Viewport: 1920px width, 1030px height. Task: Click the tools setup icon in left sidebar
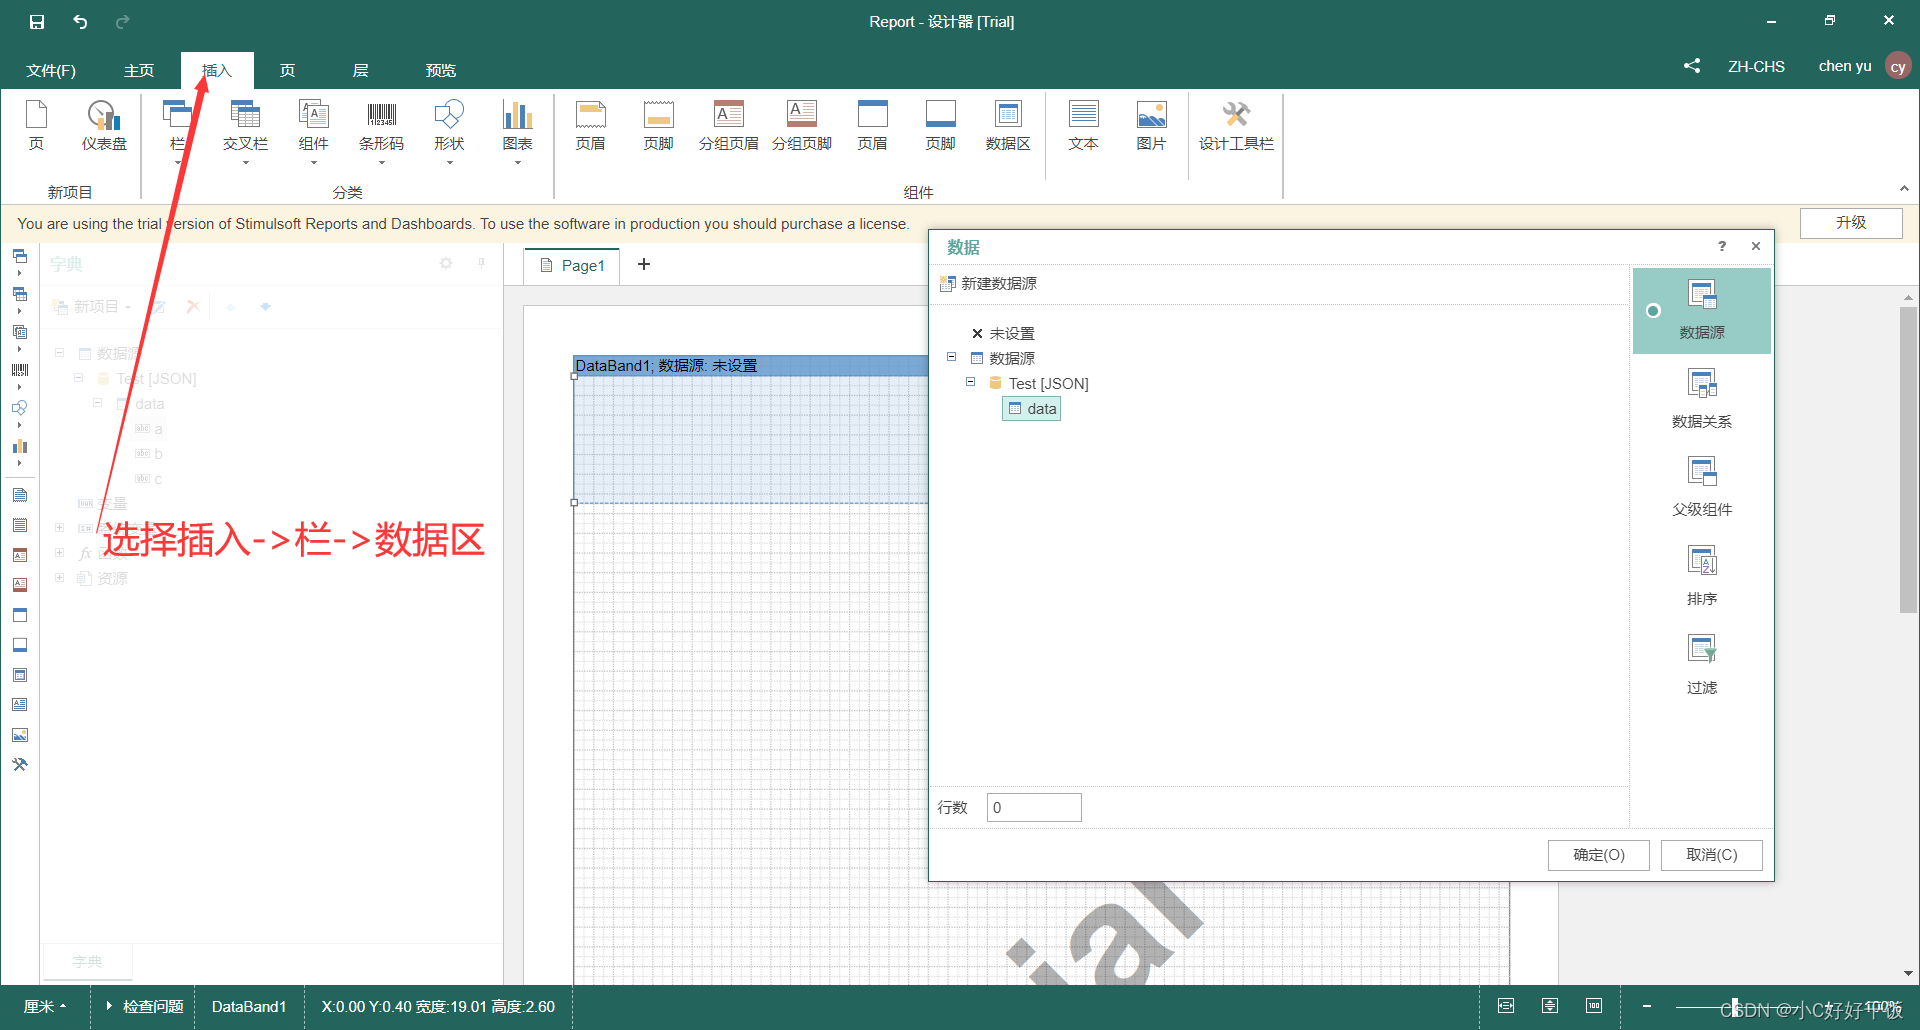pyautogui.click(x=20, y=765)
